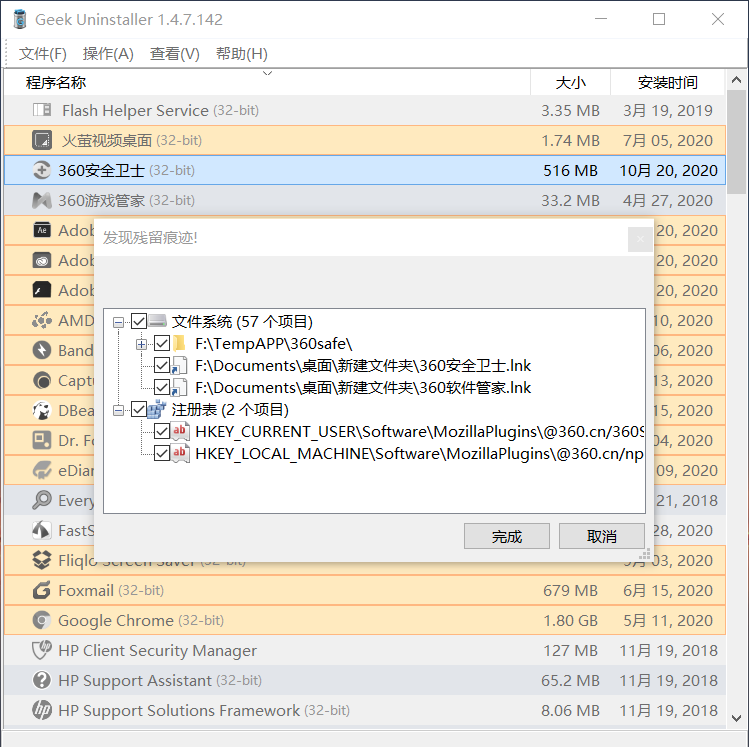Screen dimensions: 749x747
Task: Click the Everything magnifier icon
Action: (42, 500)
